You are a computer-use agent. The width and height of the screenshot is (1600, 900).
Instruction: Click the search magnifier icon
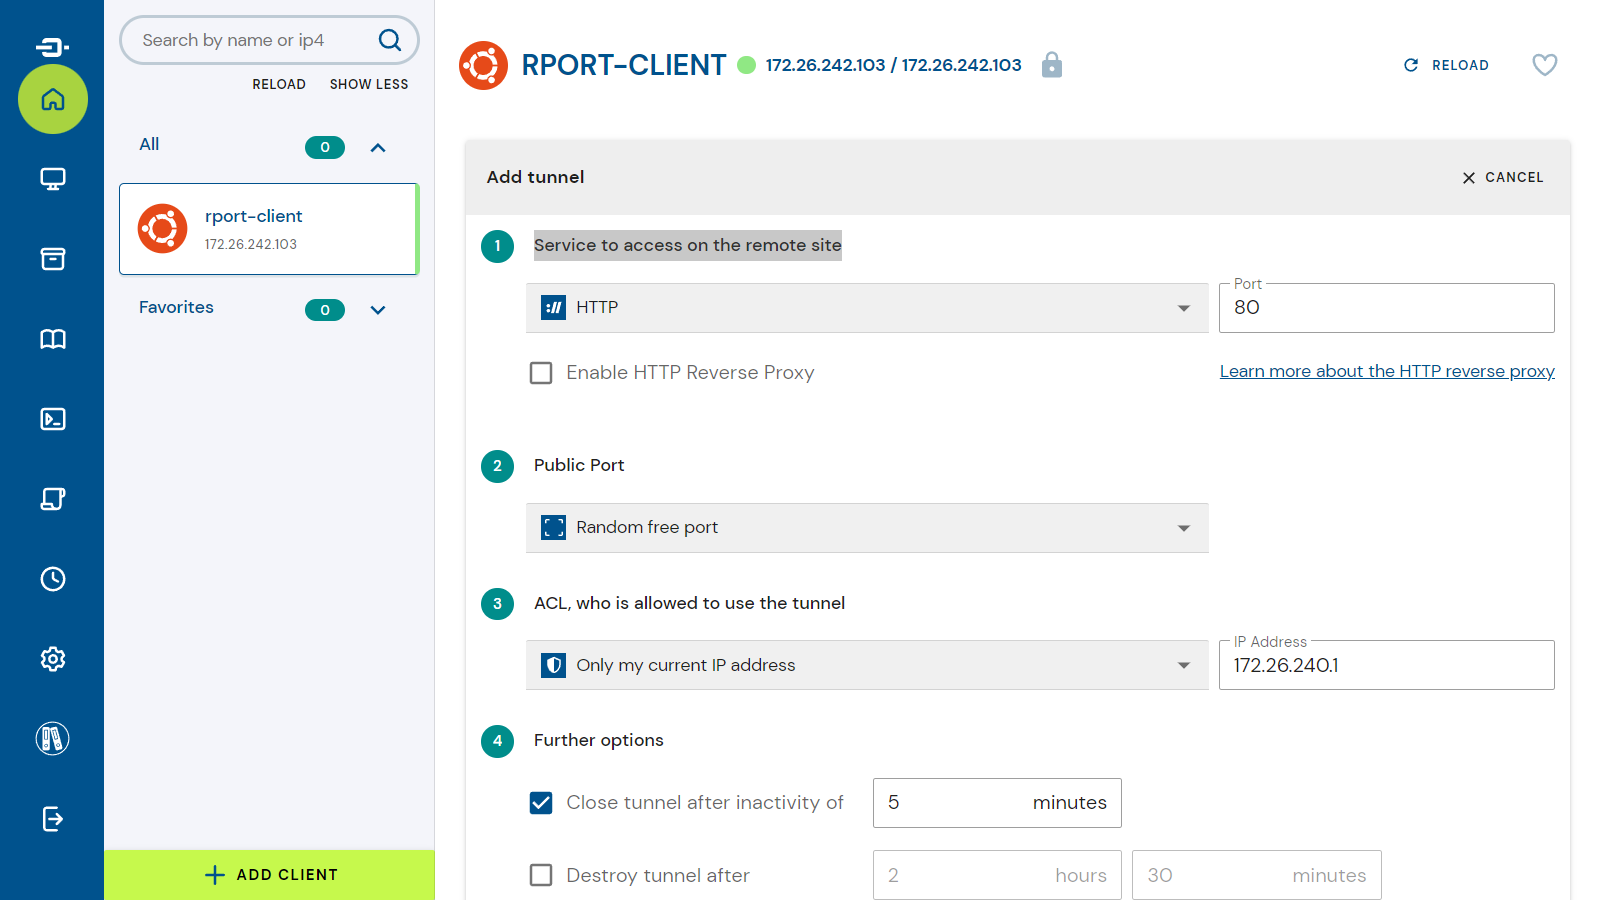389,40
